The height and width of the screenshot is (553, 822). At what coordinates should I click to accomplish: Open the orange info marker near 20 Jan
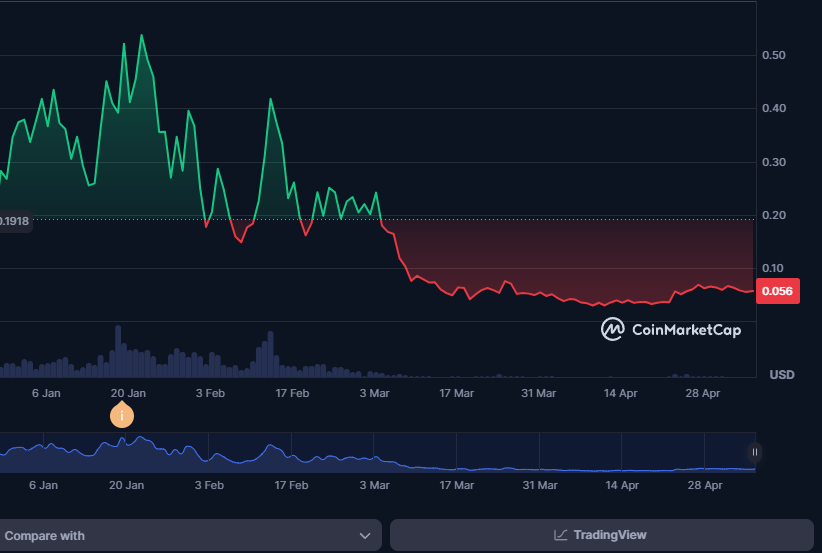click(x=122, y=415)
